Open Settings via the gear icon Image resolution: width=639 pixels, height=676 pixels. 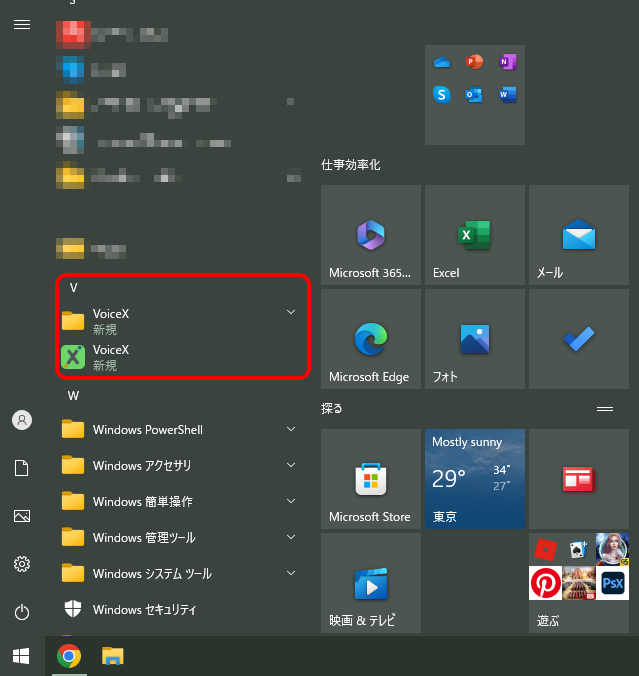21,564
